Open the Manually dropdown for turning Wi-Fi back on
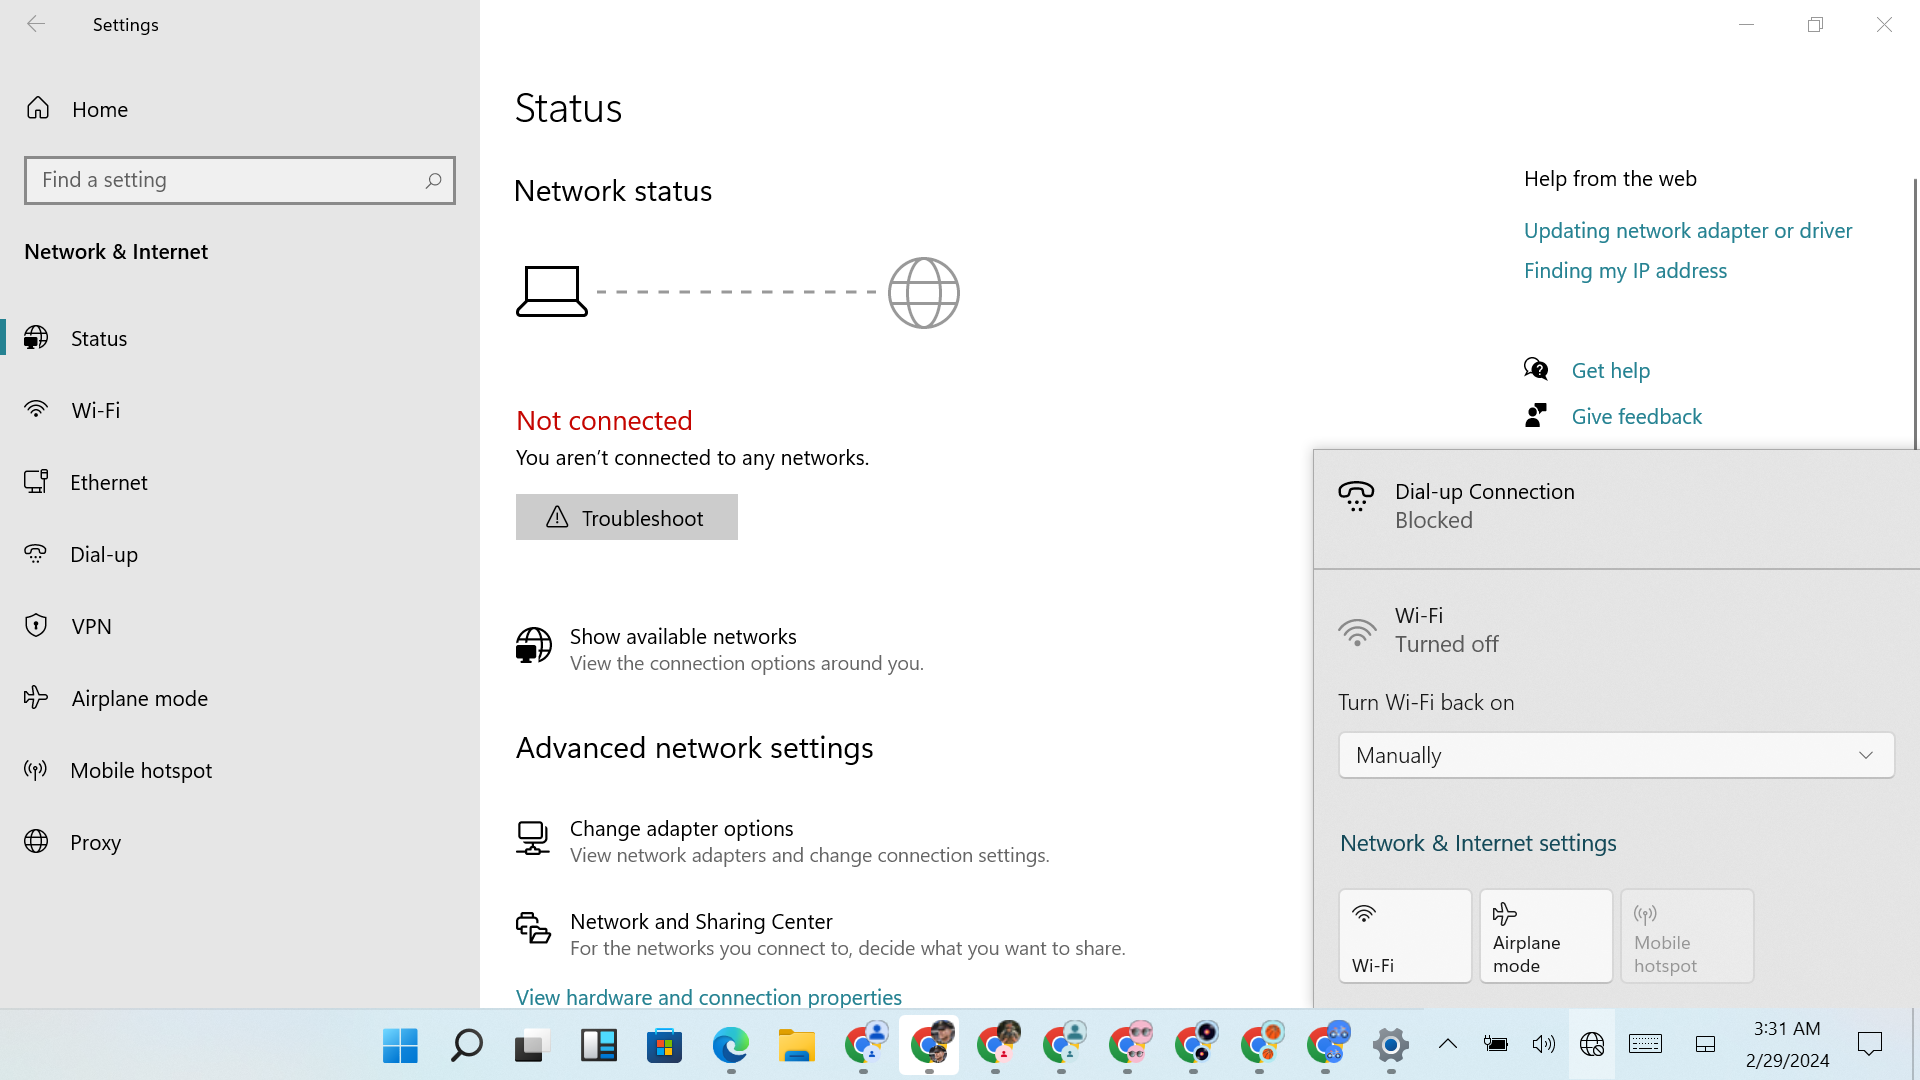This screenshot has width=1920, height=1080. (1615, 755)
